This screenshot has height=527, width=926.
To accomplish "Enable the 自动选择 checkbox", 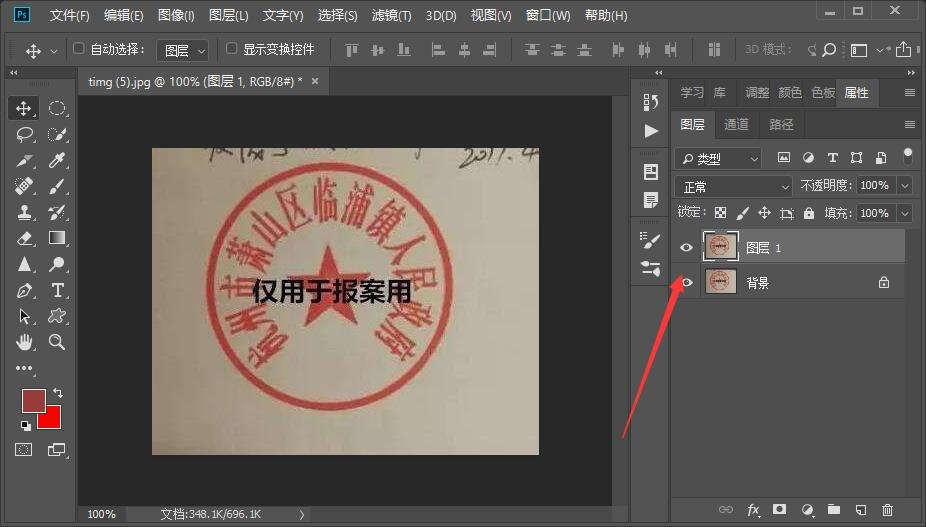I will (78, 48).
